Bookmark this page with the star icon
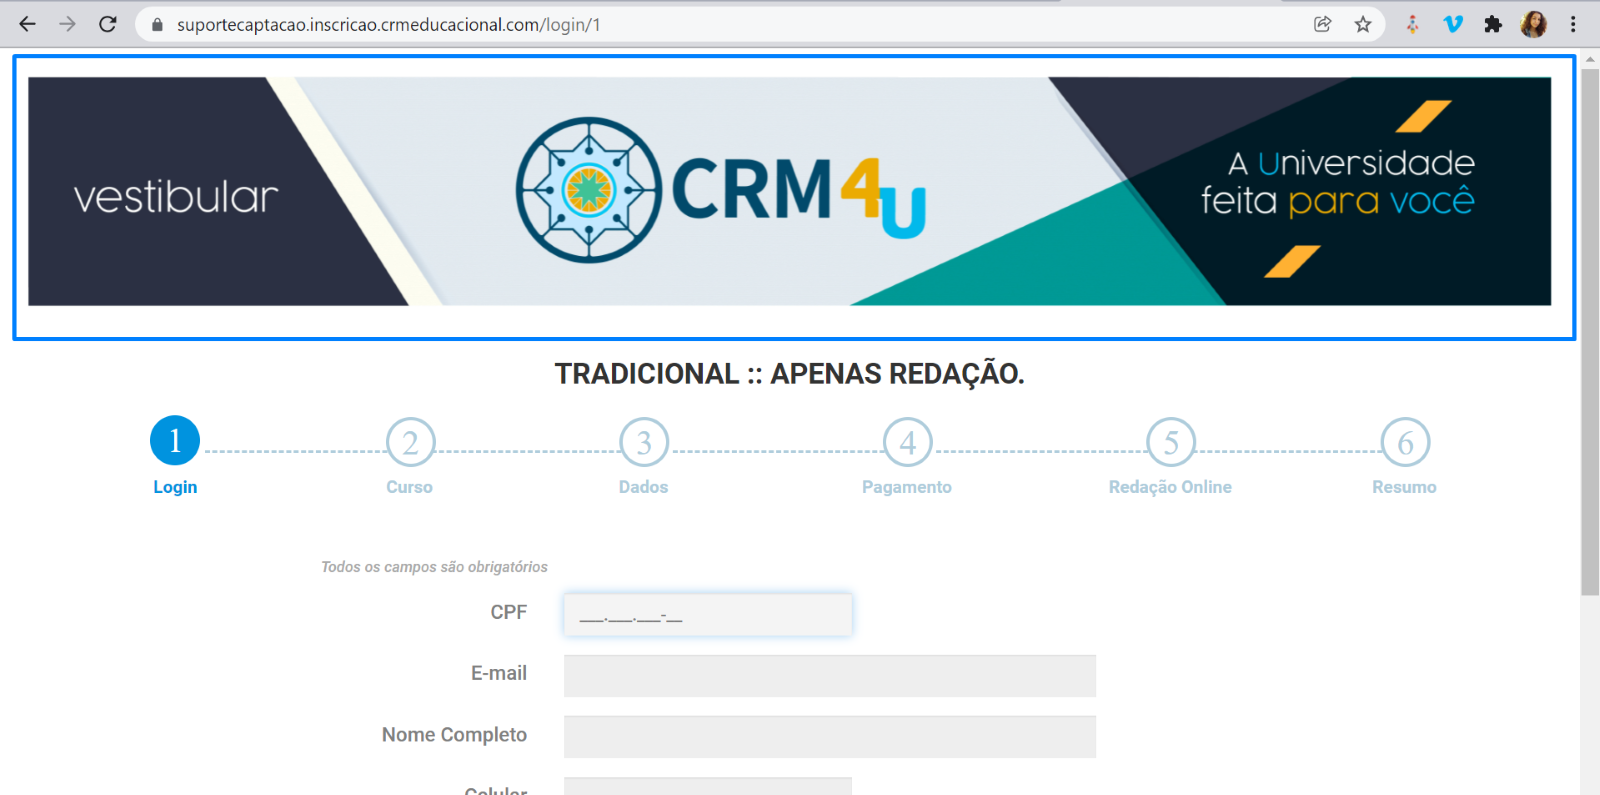1600x795 pixels. pos(1363,24)
